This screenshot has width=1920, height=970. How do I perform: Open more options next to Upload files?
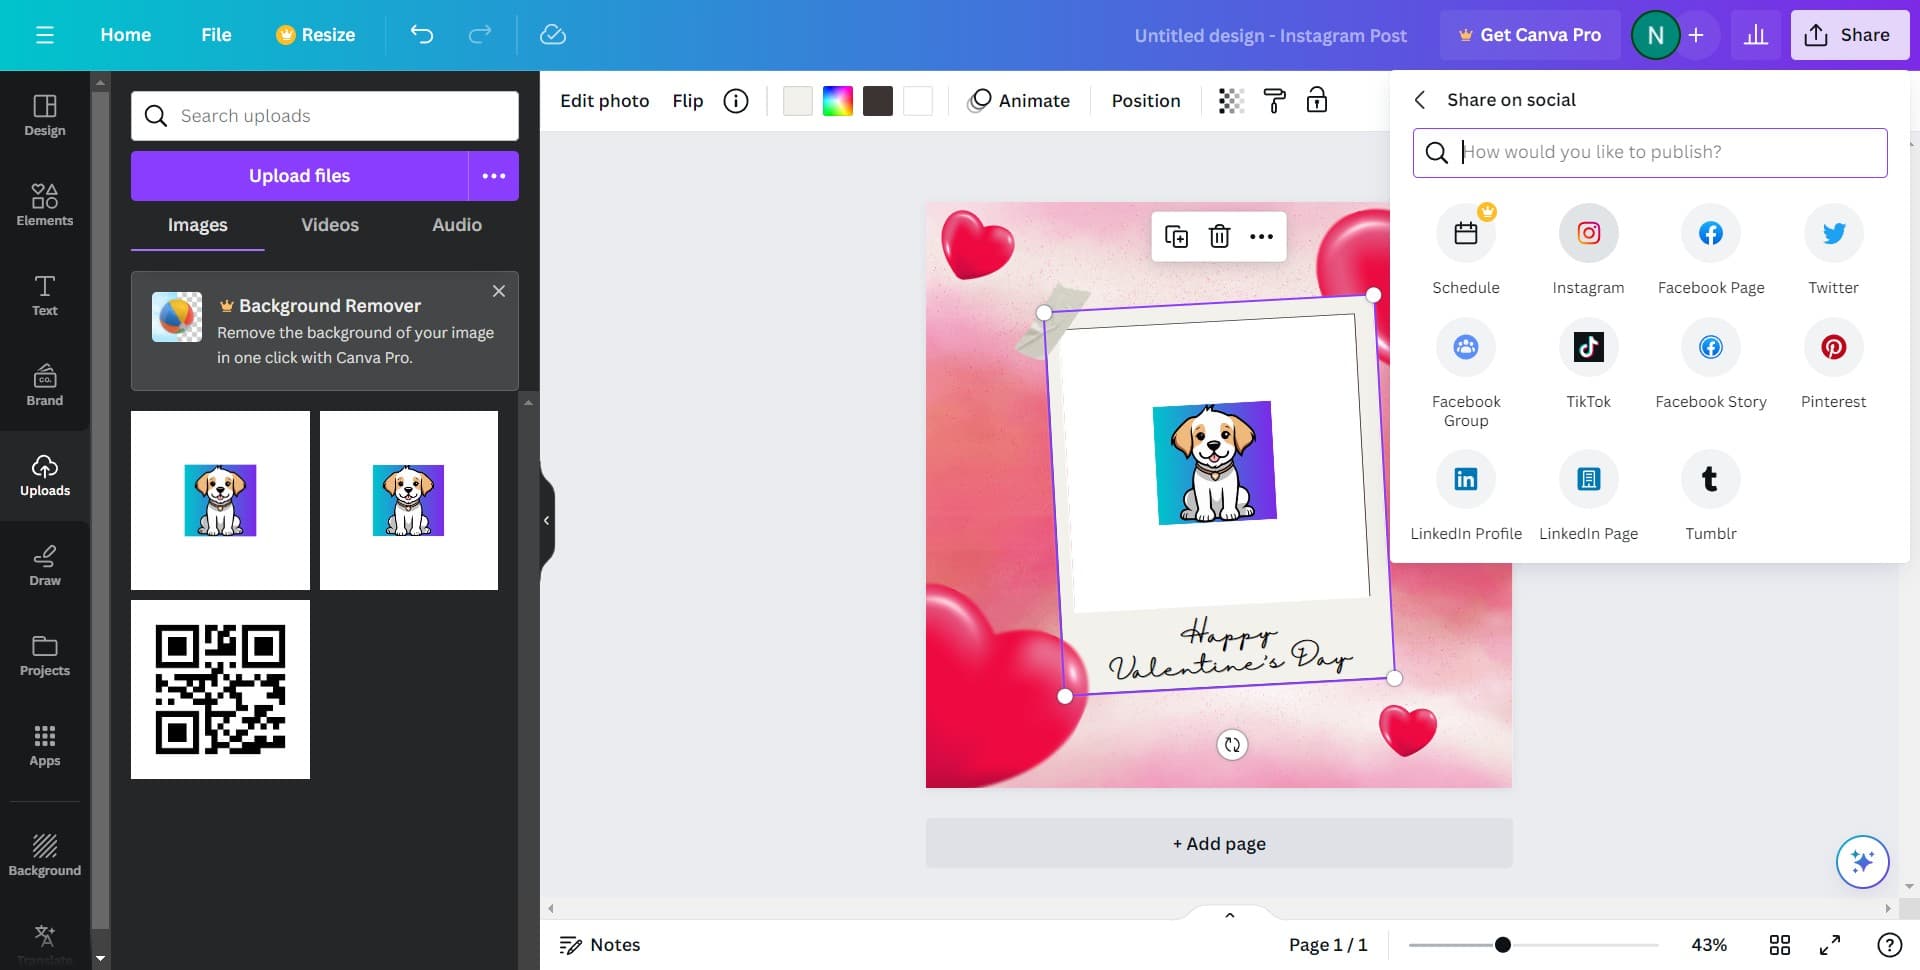pos(493,176)
